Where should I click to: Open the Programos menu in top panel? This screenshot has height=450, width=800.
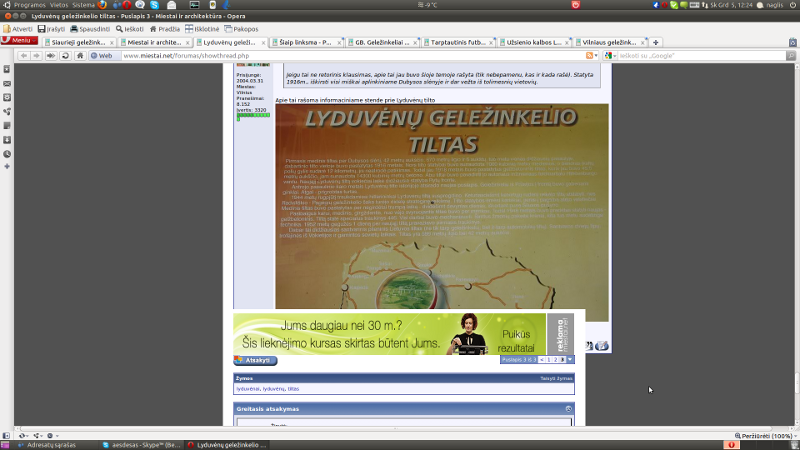[x=23, y=5]
